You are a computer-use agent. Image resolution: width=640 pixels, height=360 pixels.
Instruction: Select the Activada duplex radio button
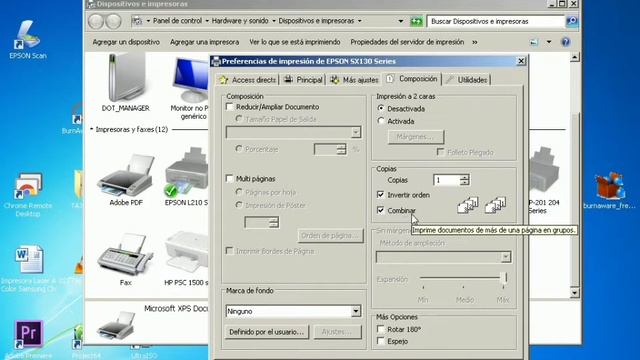[x=380, y=121]
